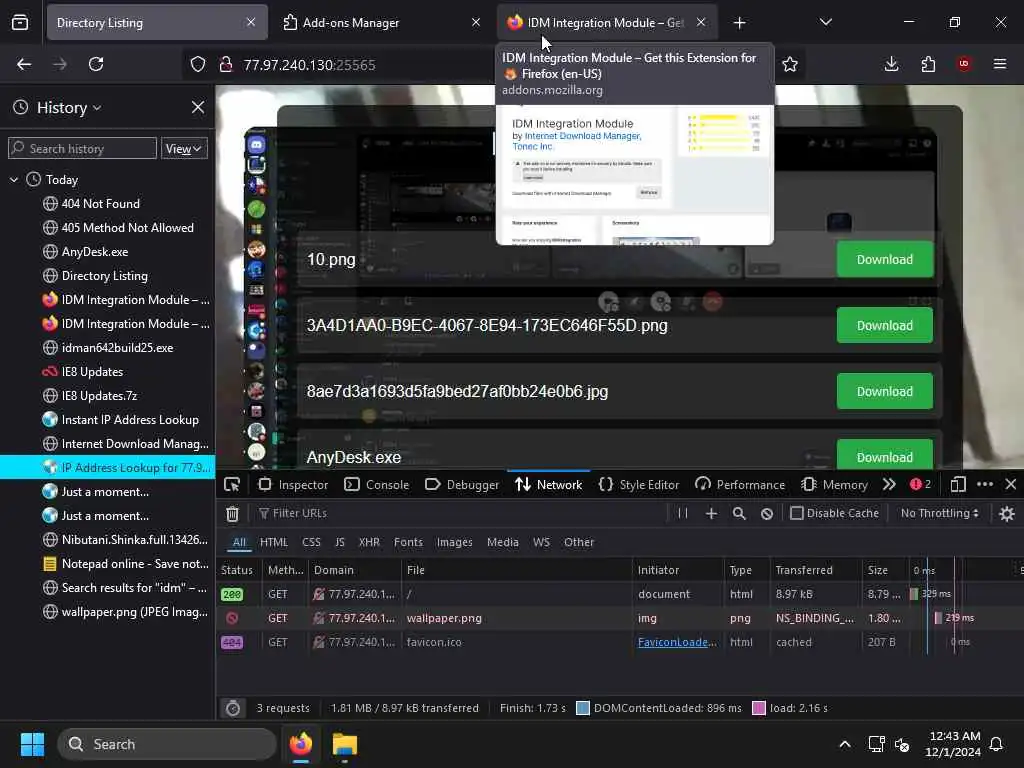
Task: Open Firefox View tab overview icon
Action: coord(20,23)
